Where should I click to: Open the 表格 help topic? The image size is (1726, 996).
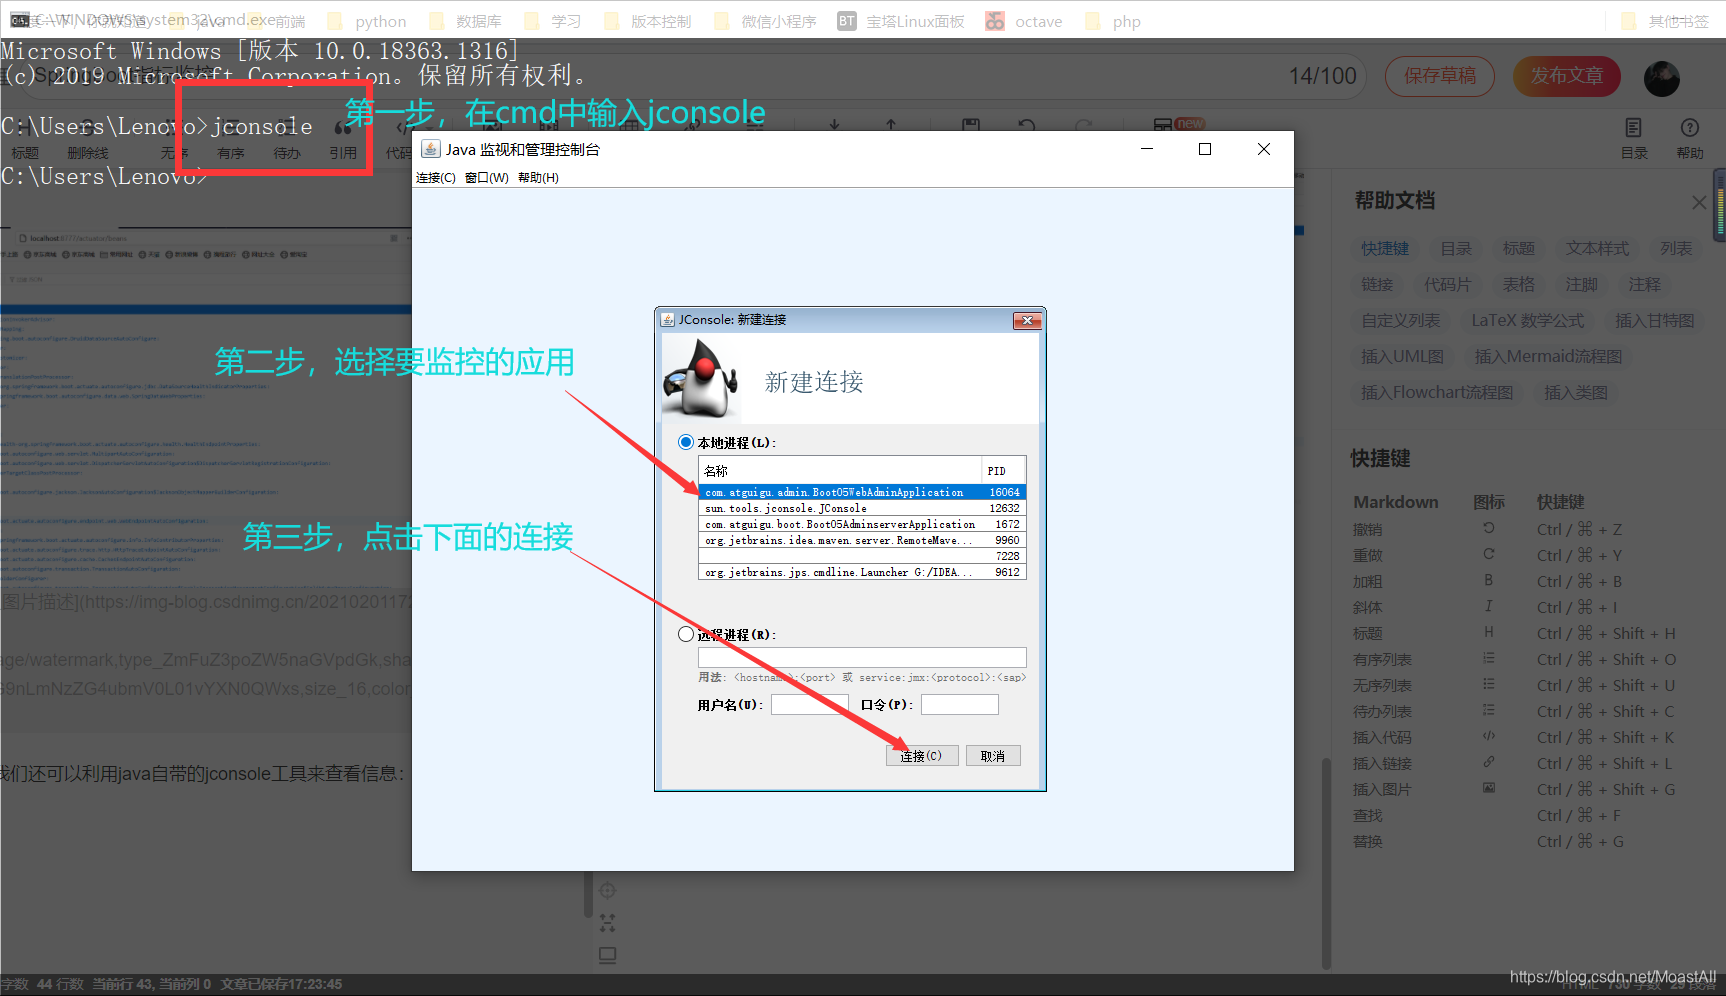coord(1519,285)
